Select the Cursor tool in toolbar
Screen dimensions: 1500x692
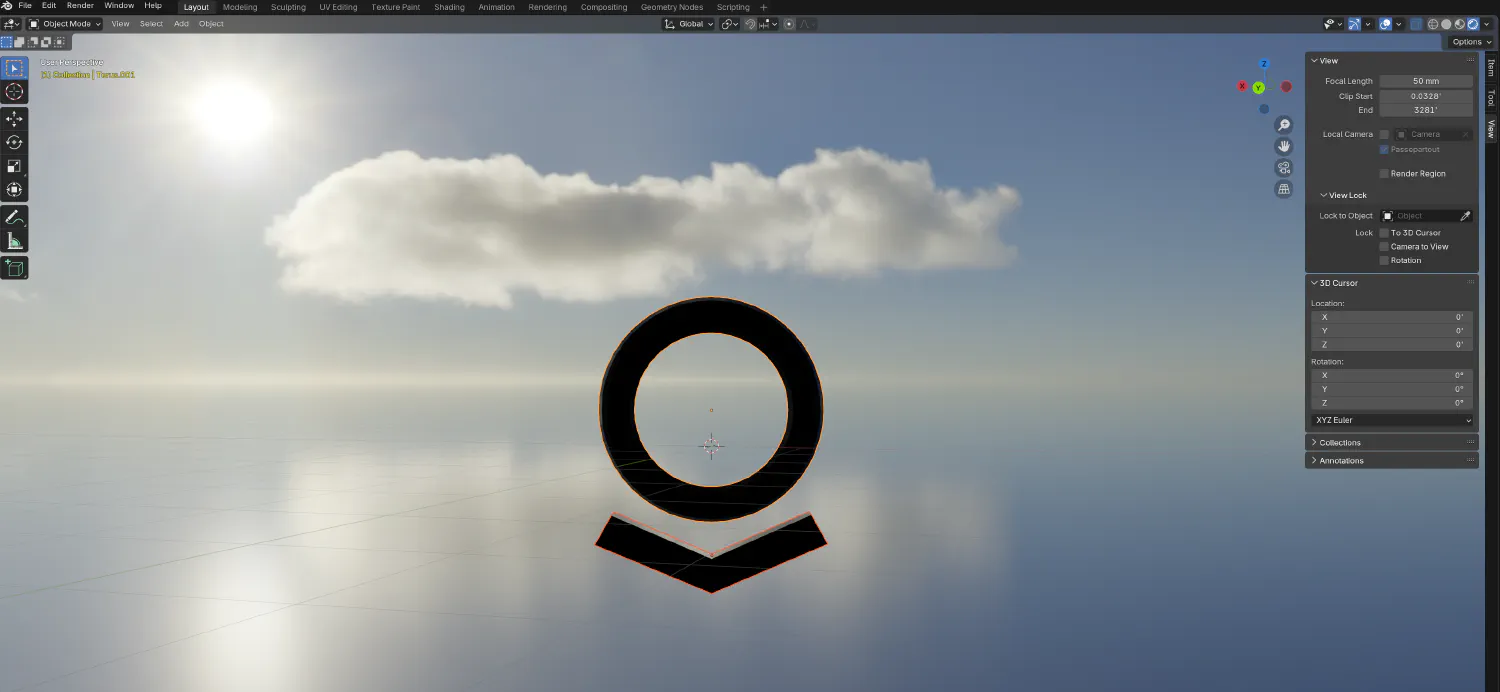[x=14, y=92]
